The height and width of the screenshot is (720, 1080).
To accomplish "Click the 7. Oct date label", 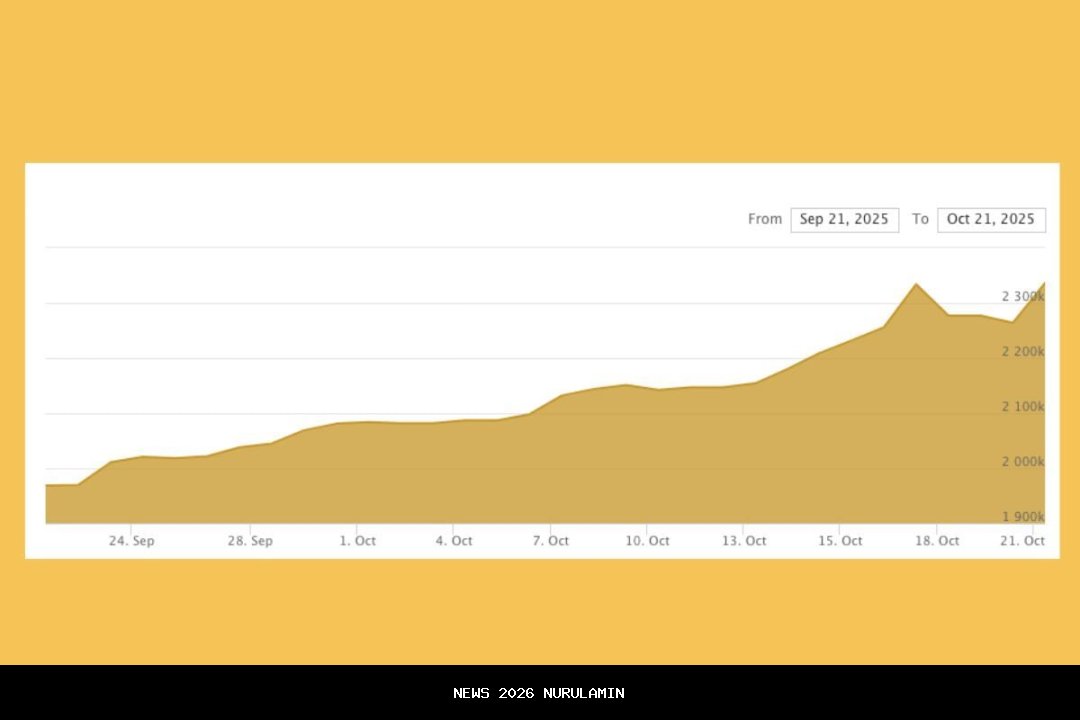I will pos(550,541).
